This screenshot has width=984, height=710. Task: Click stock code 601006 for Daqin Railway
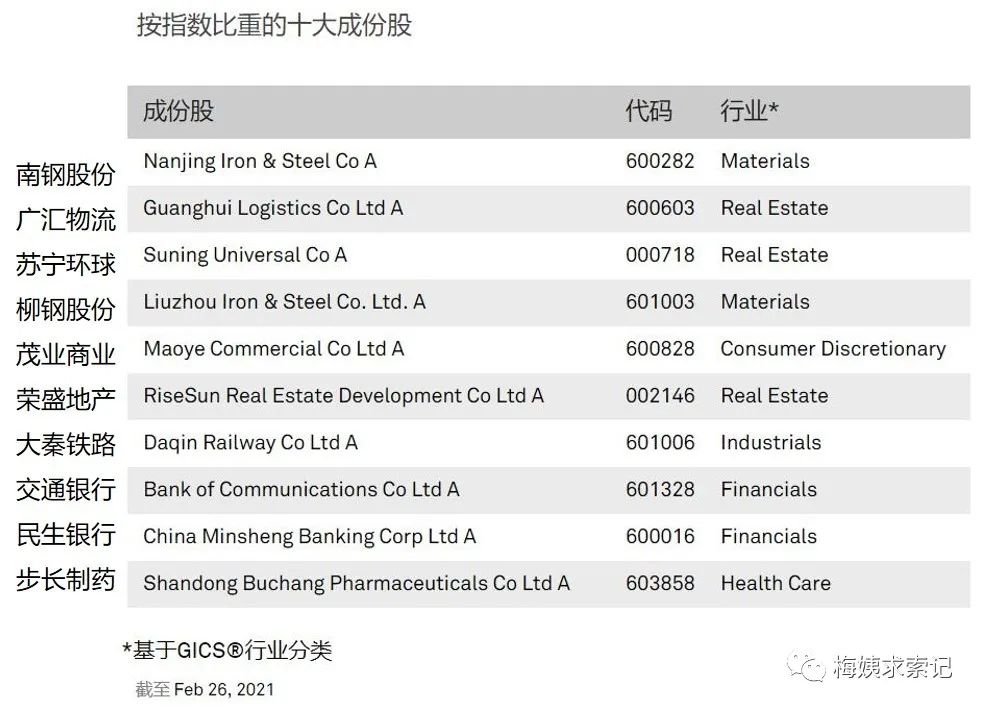[x=660, y=443]
